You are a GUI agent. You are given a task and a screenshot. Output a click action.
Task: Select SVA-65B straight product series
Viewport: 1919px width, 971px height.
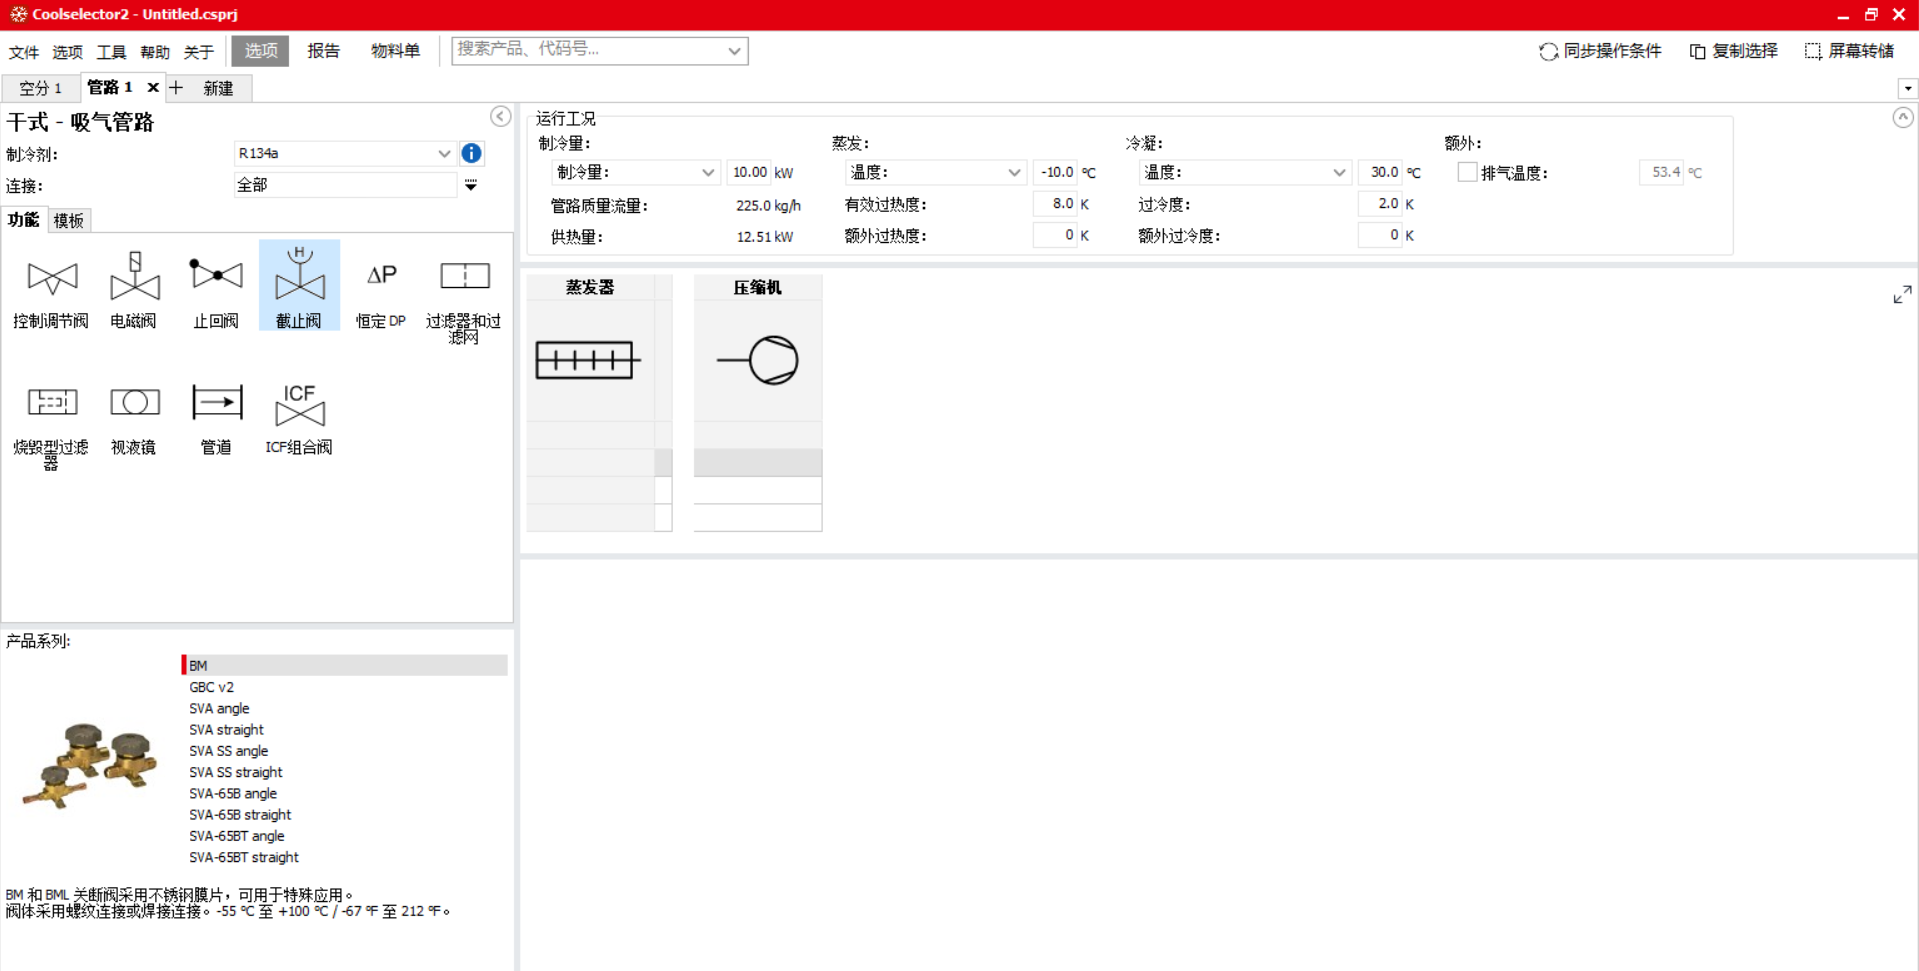(x=345, y=815)
